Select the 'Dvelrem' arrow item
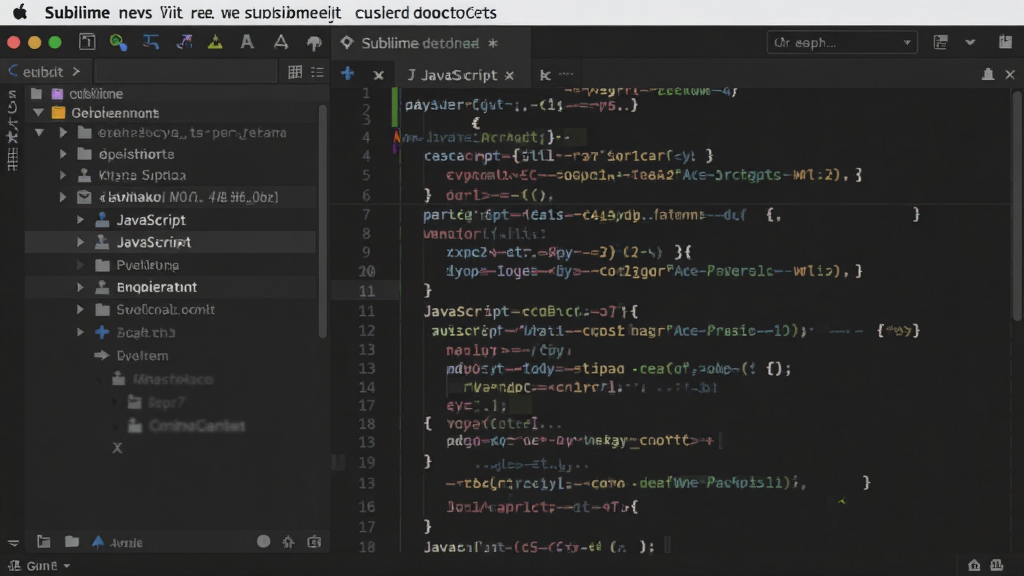Image resolution: width=1024 pixels, height=576 pixels. click(x=142, y=356)
